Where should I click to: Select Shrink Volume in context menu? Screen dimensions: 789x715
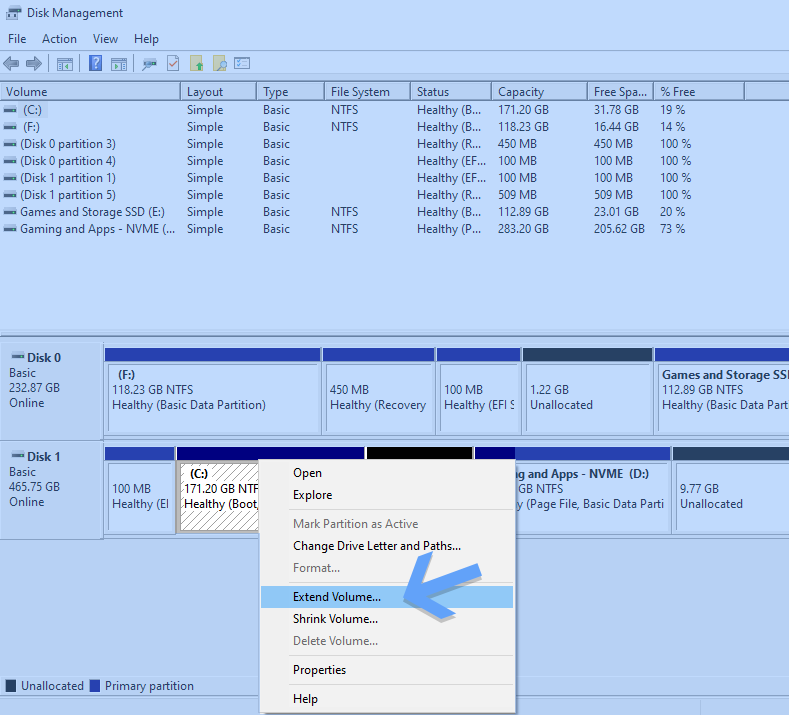coord(386,619)
